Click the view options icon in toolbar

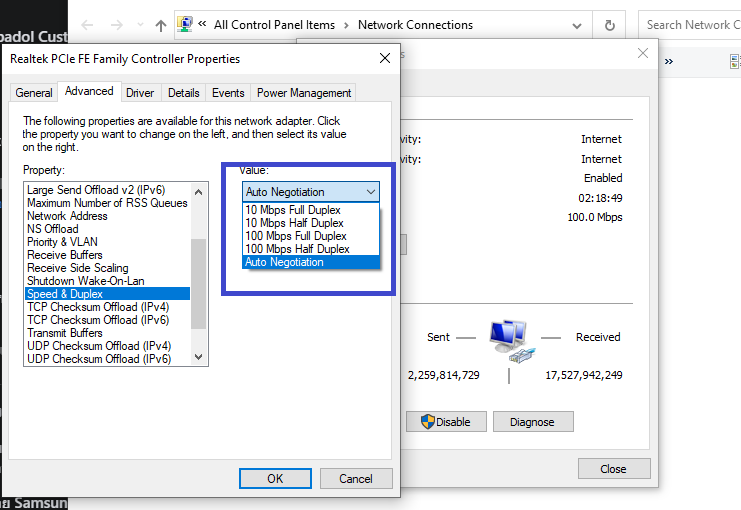click(x=735, y=61)
